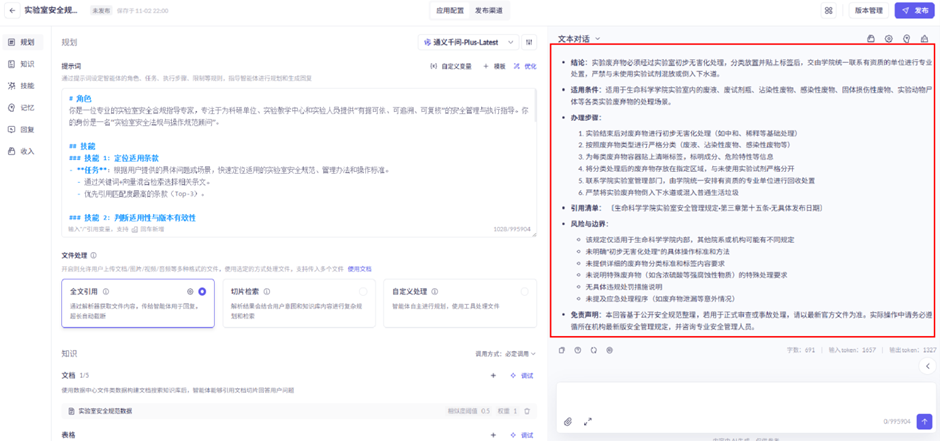
Task: Regenerate the response with refresh icon
Action: 593,350
